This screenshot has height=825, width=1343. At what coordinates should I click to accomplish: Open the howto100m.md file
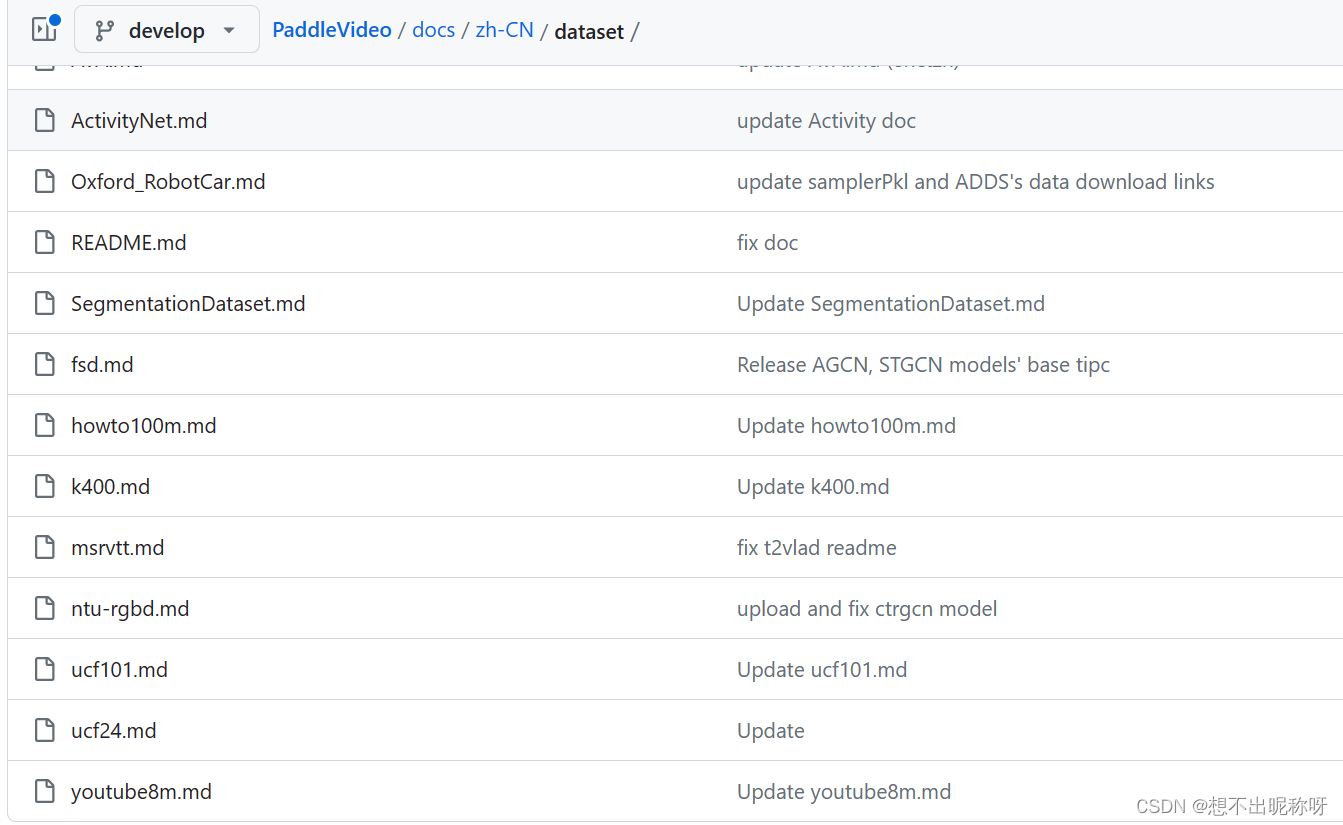click(144, 426)
